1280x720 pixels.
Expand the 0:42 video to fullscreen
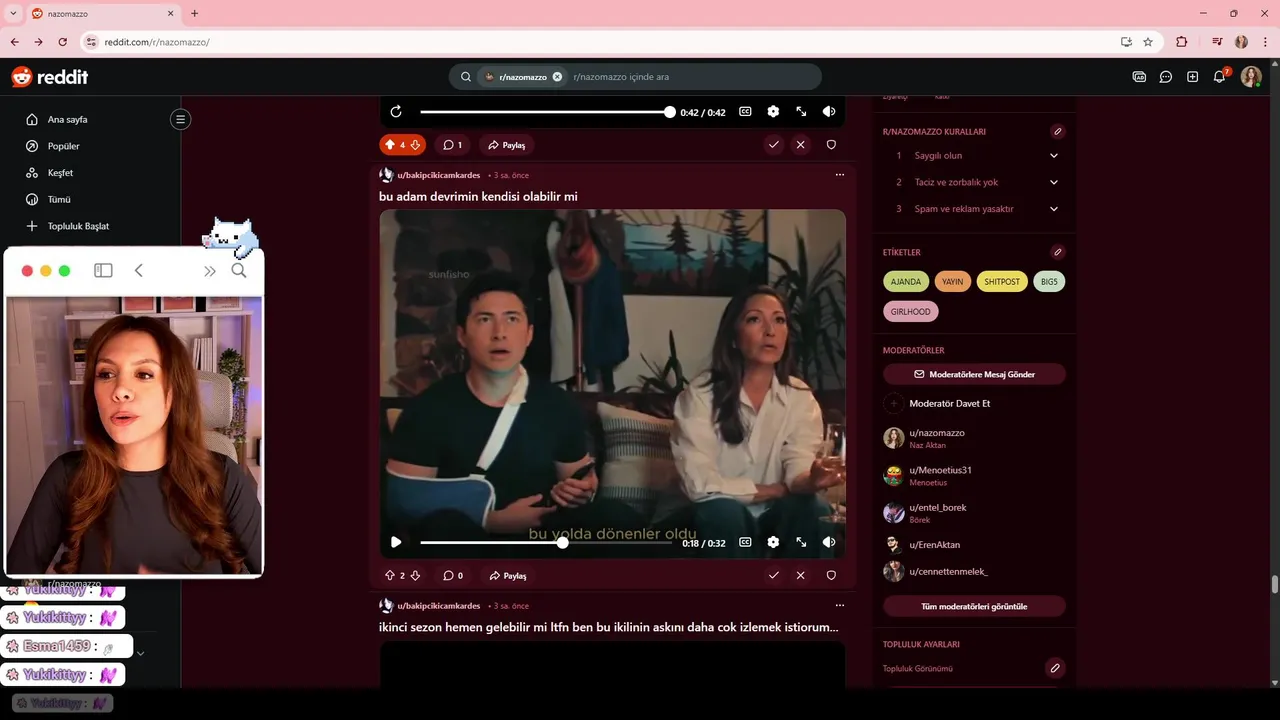[801, 112]
